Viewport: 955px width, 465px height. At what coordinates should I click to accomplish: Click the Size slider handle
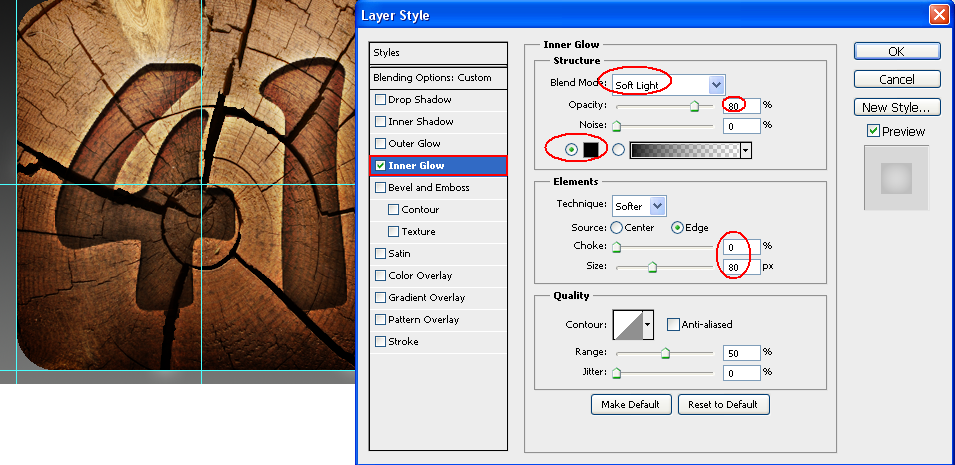coord(652,268)
